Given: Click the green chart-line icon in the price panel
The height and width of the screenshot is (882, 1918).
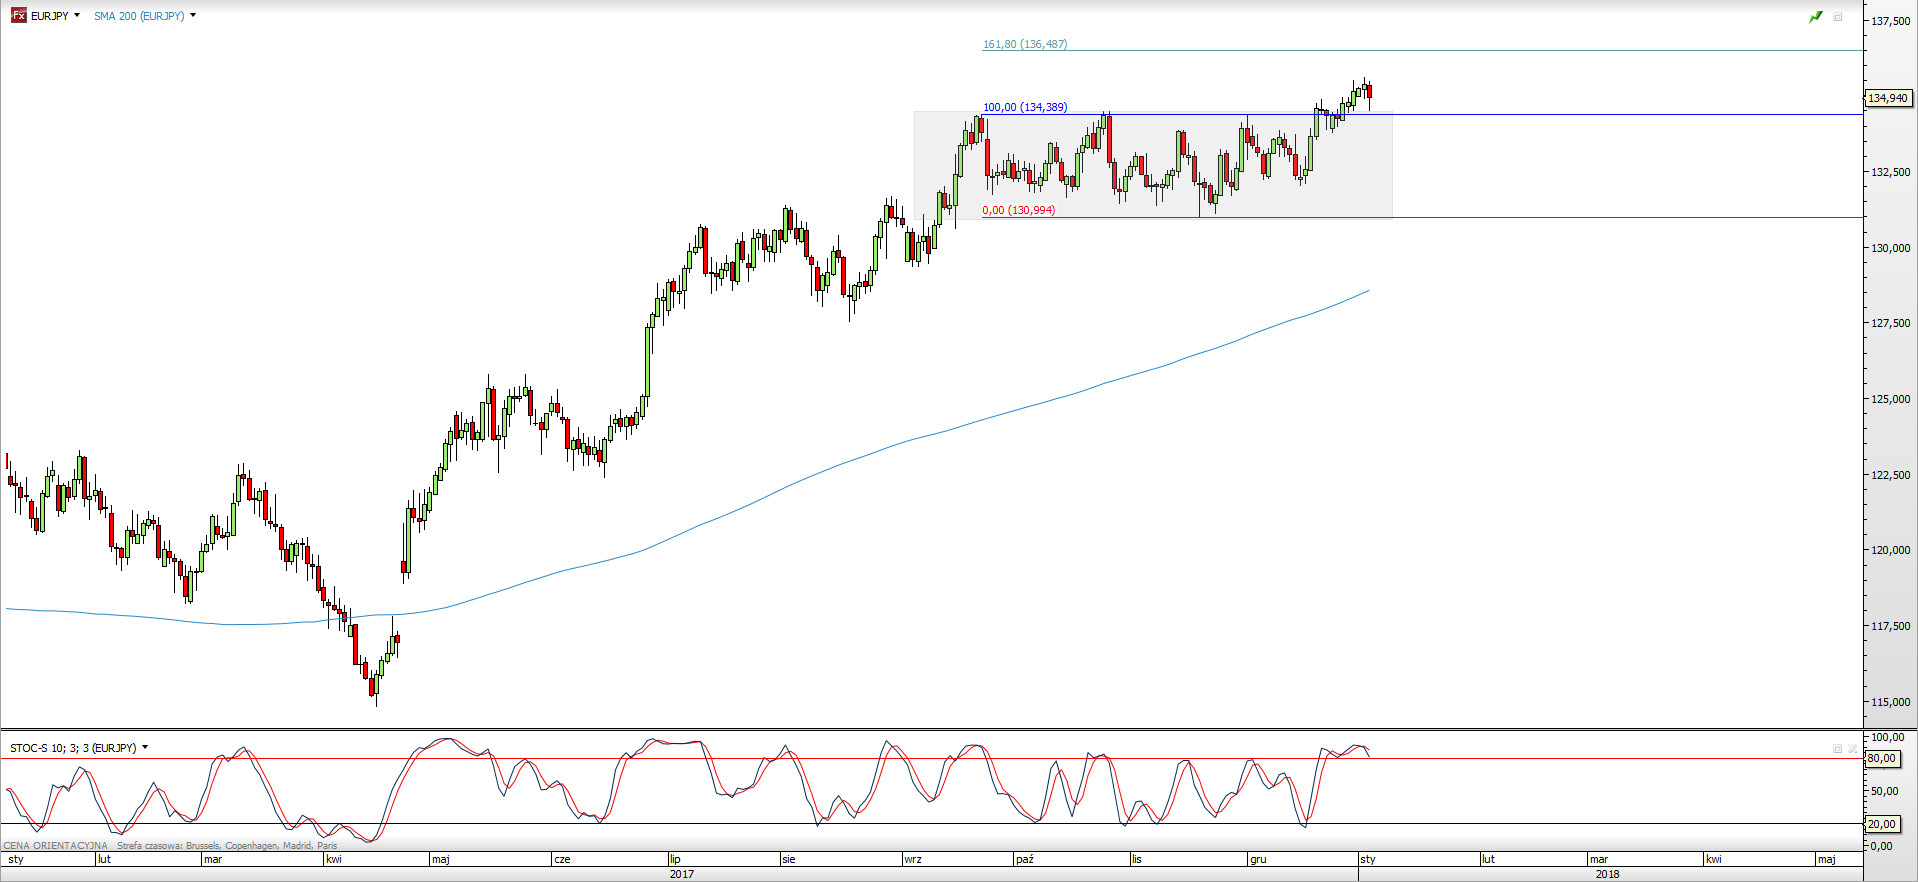Looking at the screenshot, I should point(1816,17).
